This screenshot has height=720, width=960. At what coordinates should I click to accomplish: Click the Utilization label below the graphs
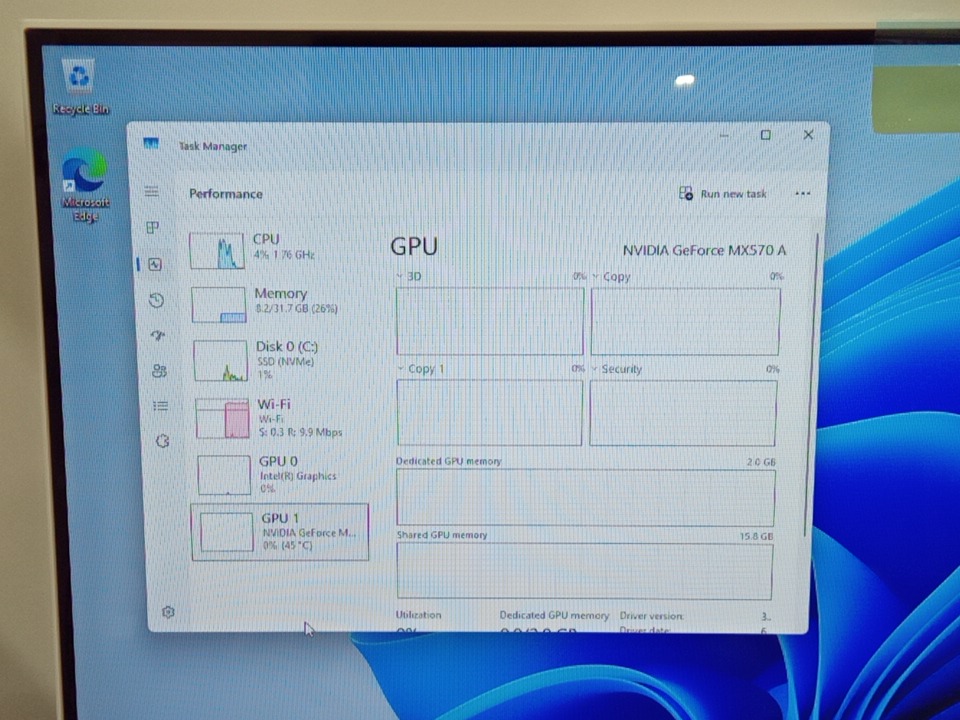click(x=418, y=615)
